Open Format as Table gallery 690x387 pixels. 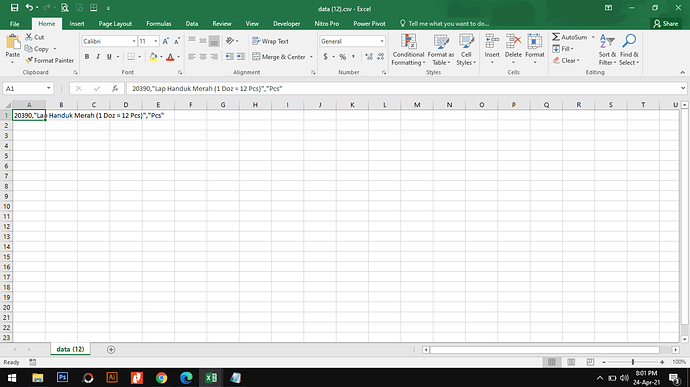click(440, 50)
